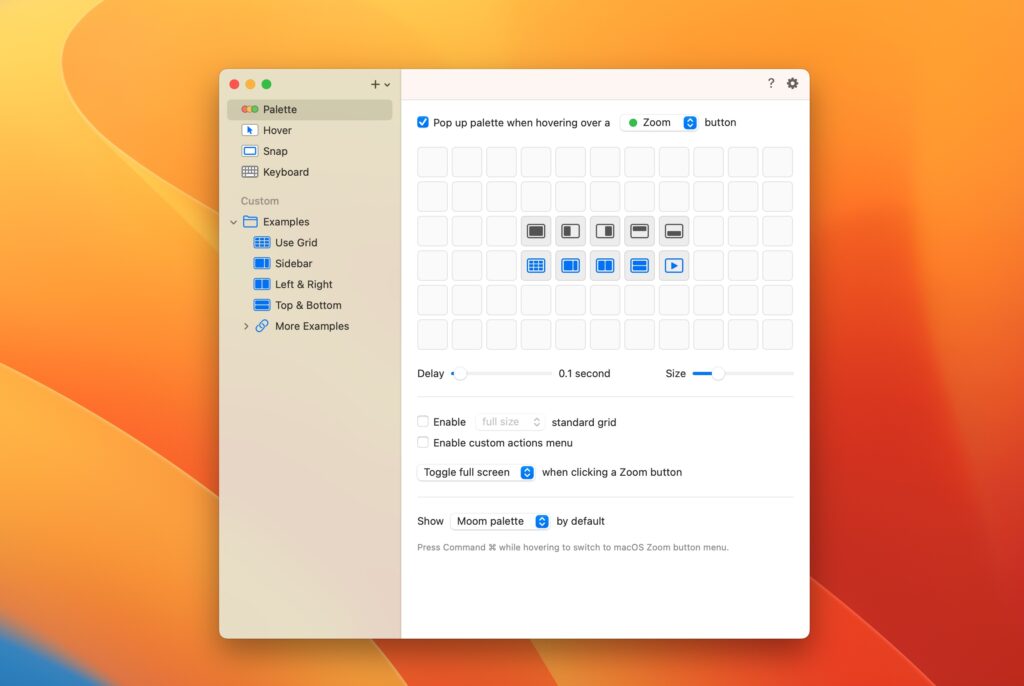Enable the custom actions menu checkbox

pos(423,442)
